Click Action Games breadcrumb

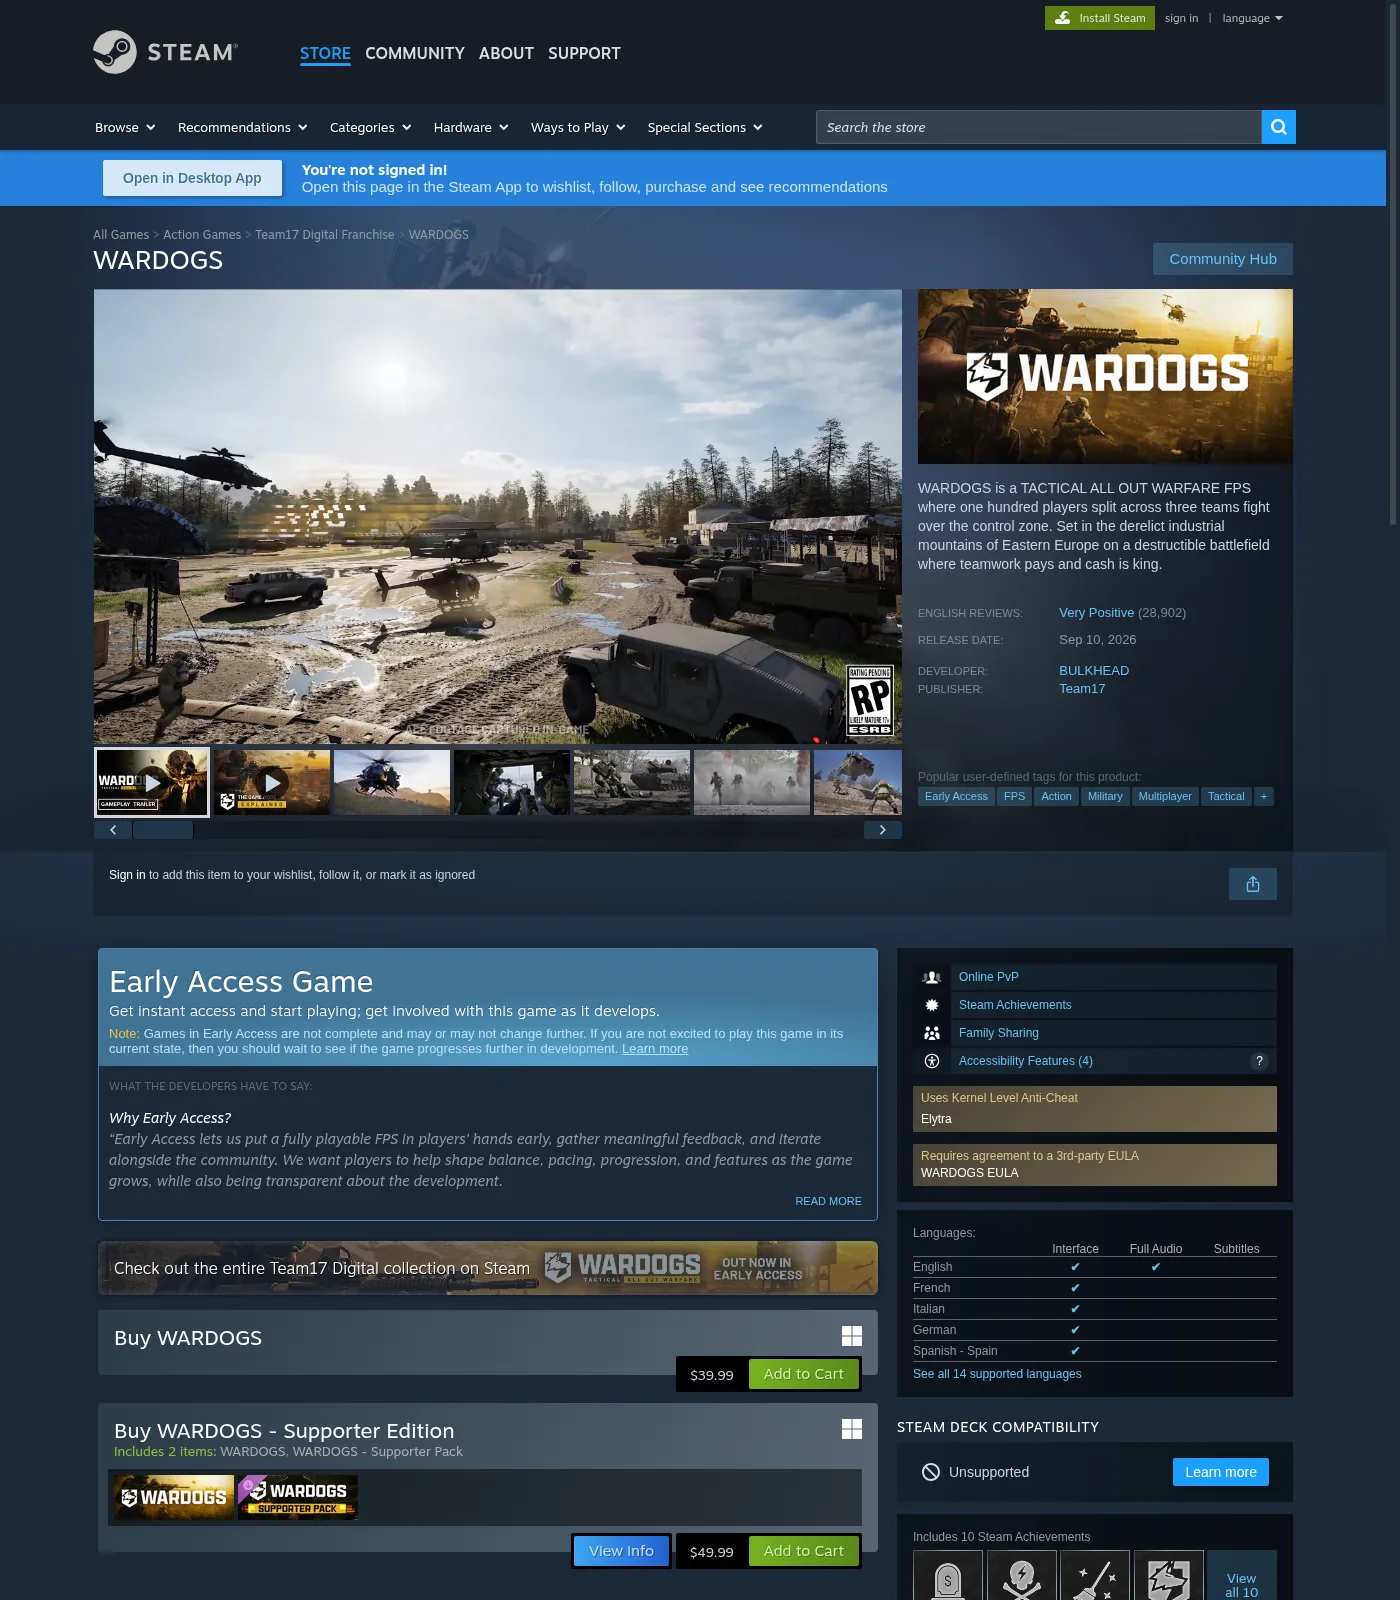pyautogui.click(x=202, y=235)
